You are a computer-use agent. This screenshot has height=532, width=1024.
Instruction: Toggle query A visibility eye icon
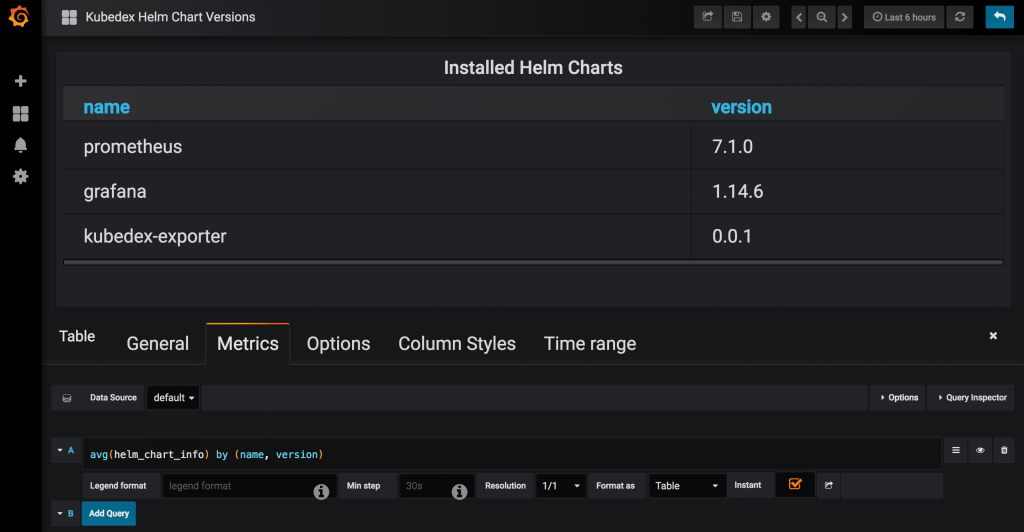pos(980,450)
